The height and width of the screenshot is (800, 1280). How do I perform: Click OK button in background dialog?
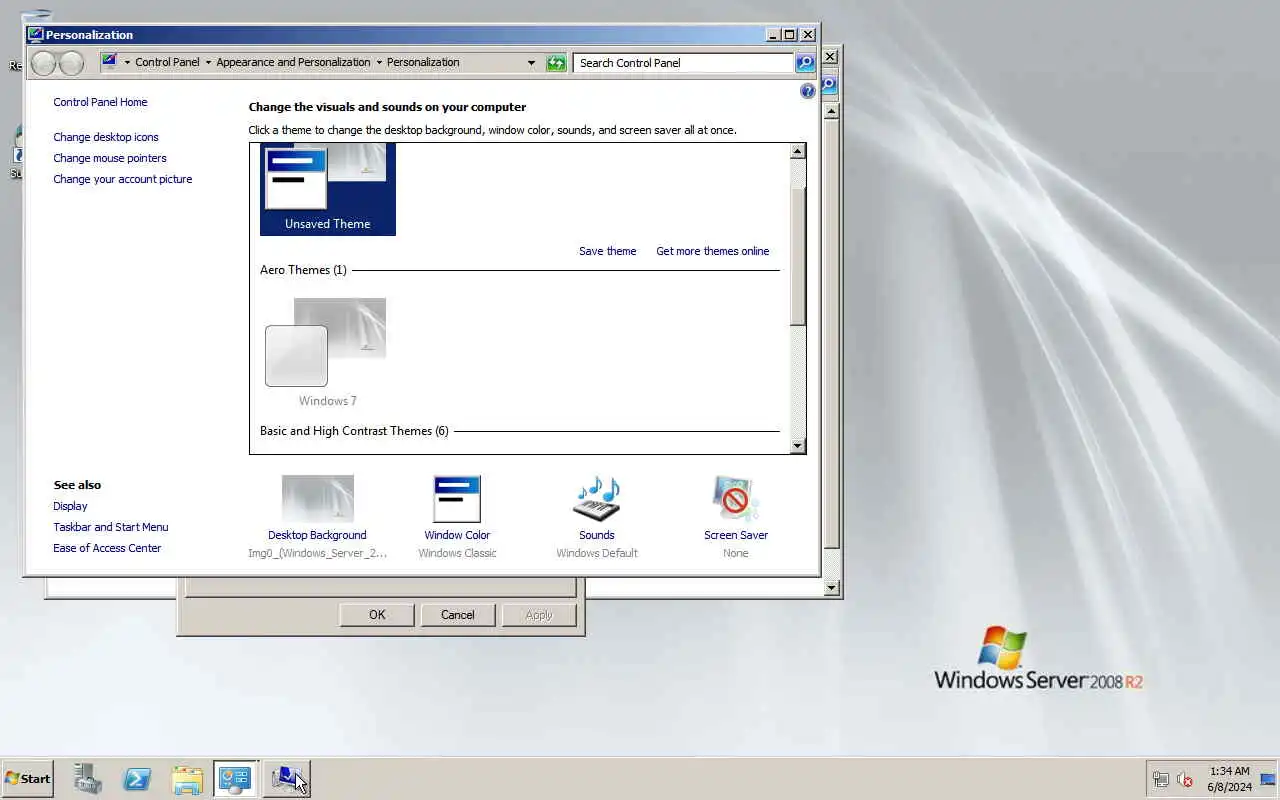[x=377, y=615]
